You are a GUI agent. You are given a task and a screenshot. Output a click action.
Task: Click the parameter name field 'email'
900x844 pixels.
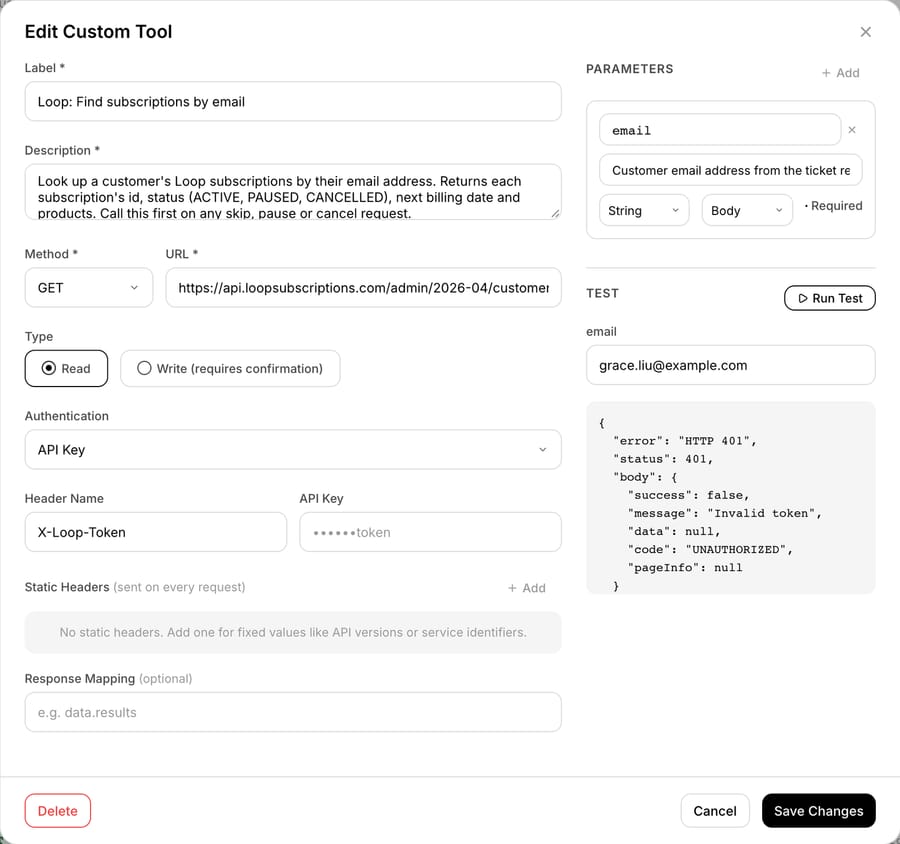[x=720, y=130]
